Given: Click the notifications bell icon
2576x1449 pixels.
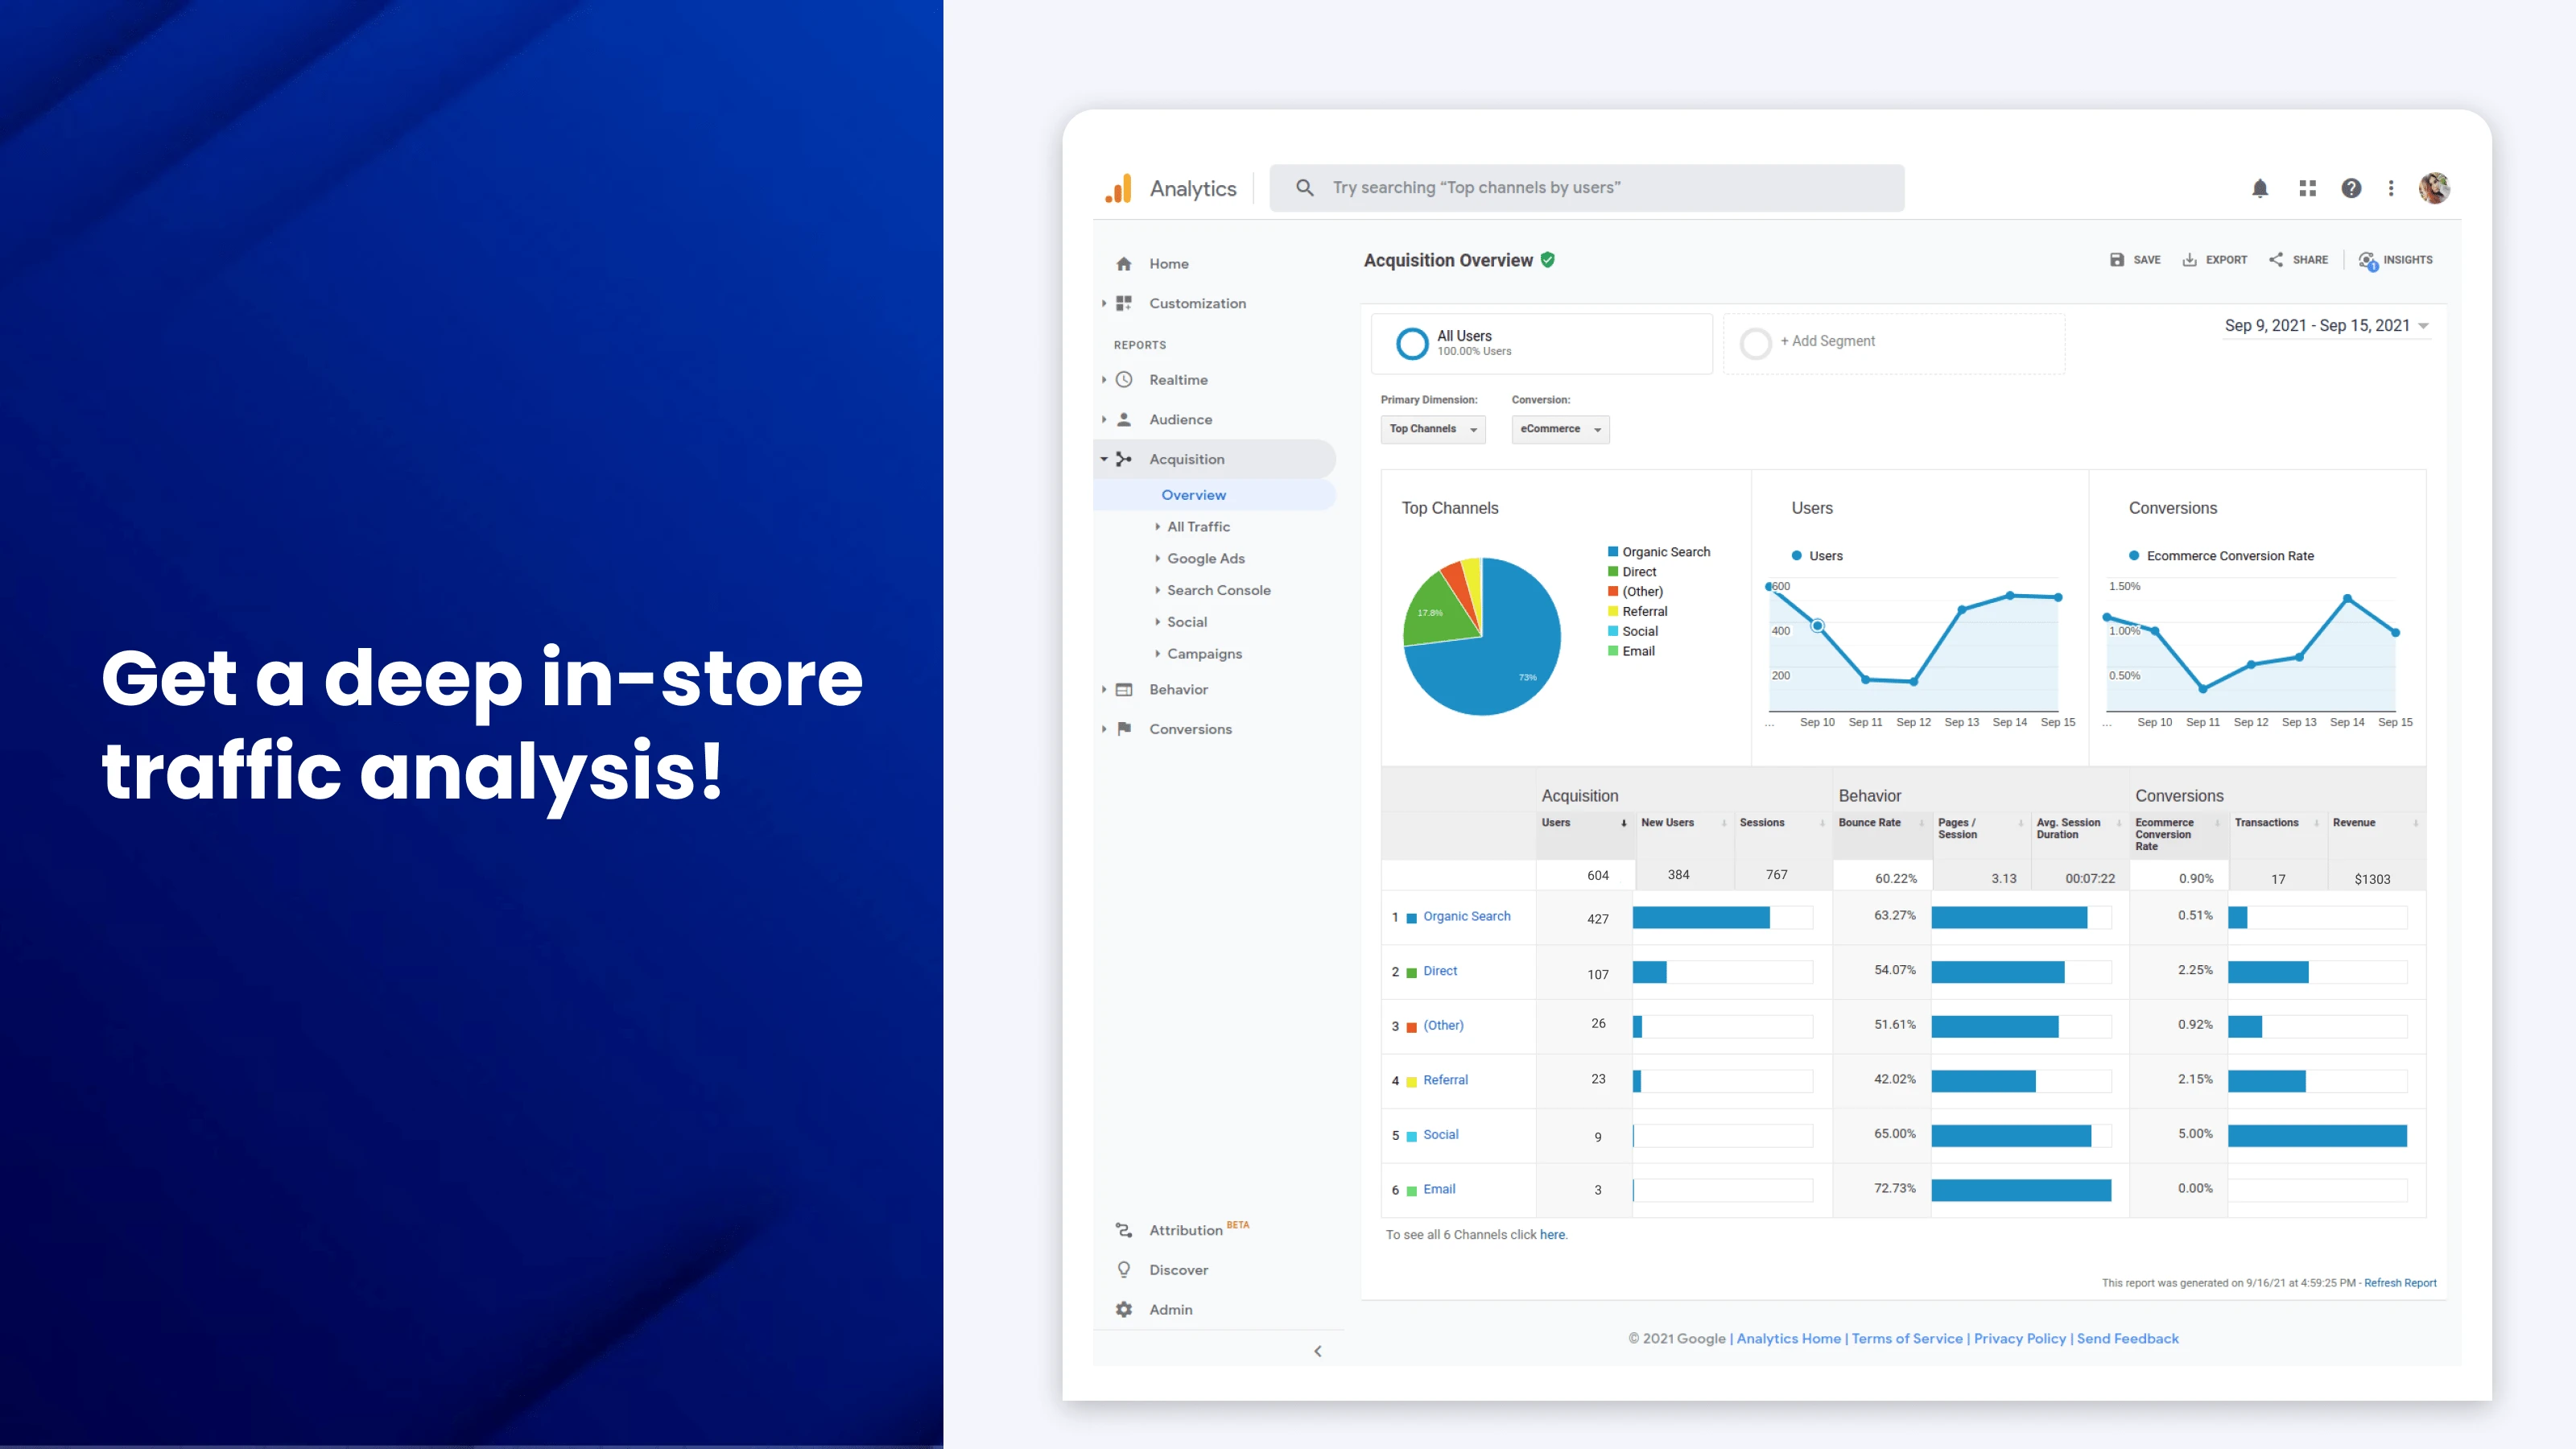Looking at the screenshot, I should click(2259, 188).
